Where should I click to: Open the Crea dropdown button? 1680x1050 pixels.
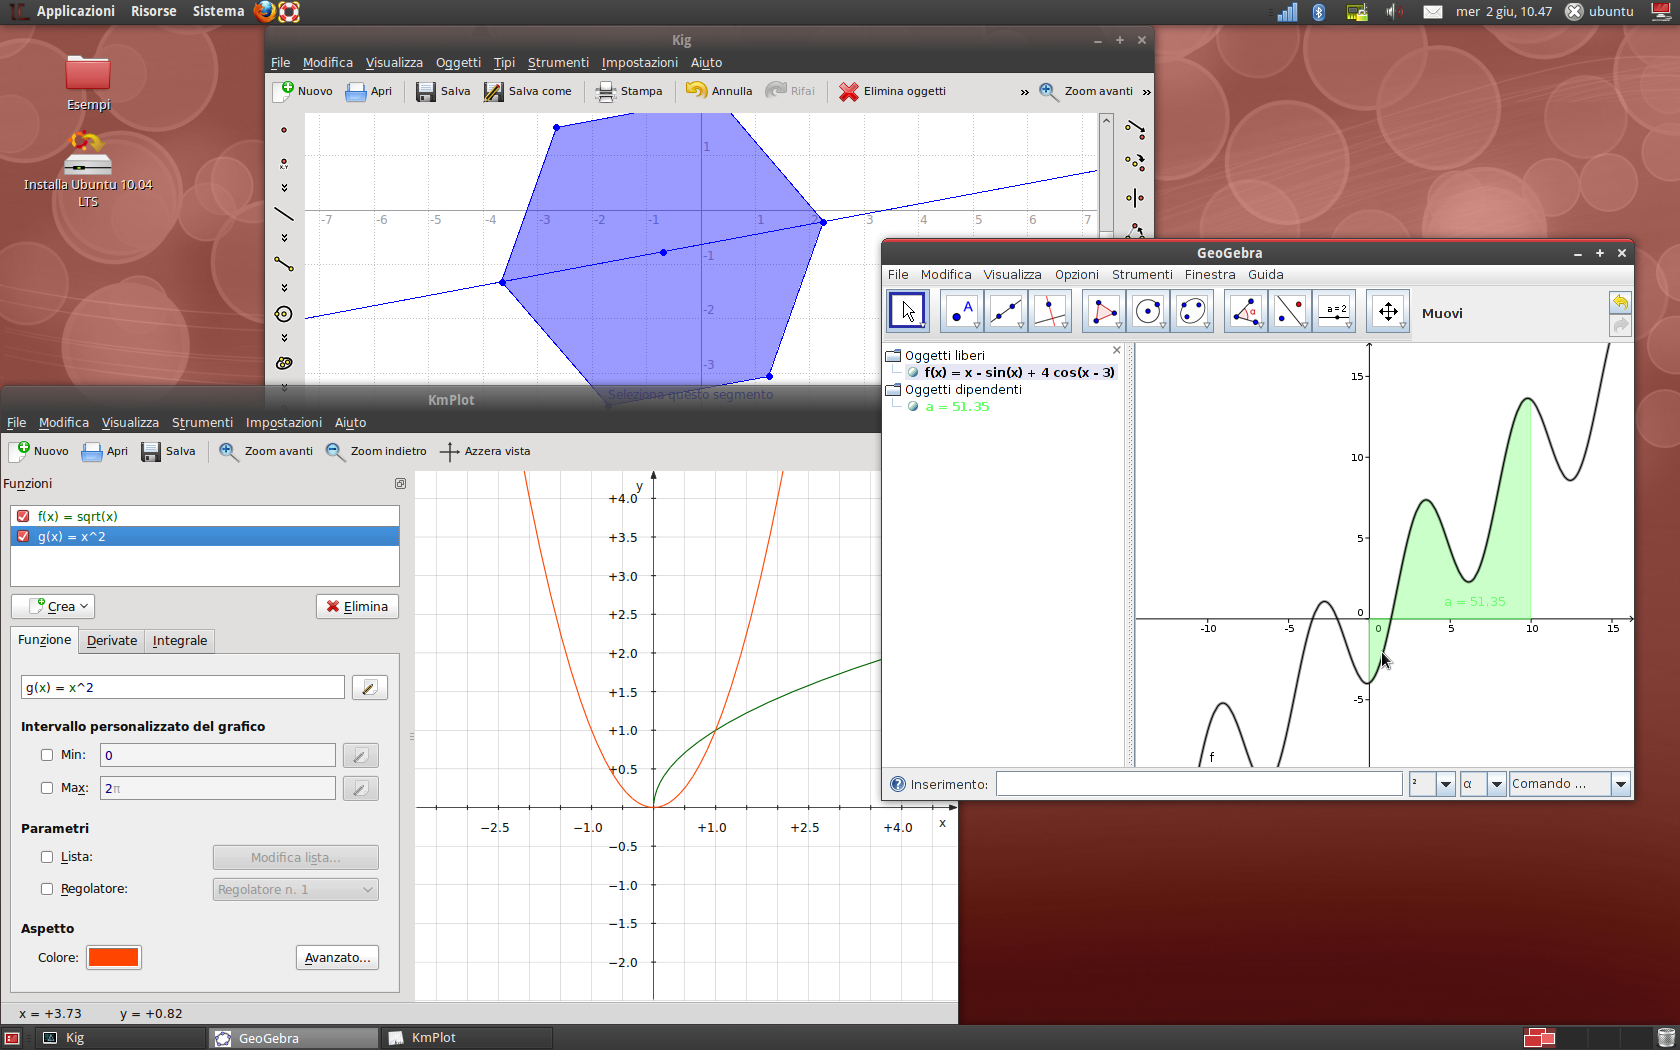(53, 606)
